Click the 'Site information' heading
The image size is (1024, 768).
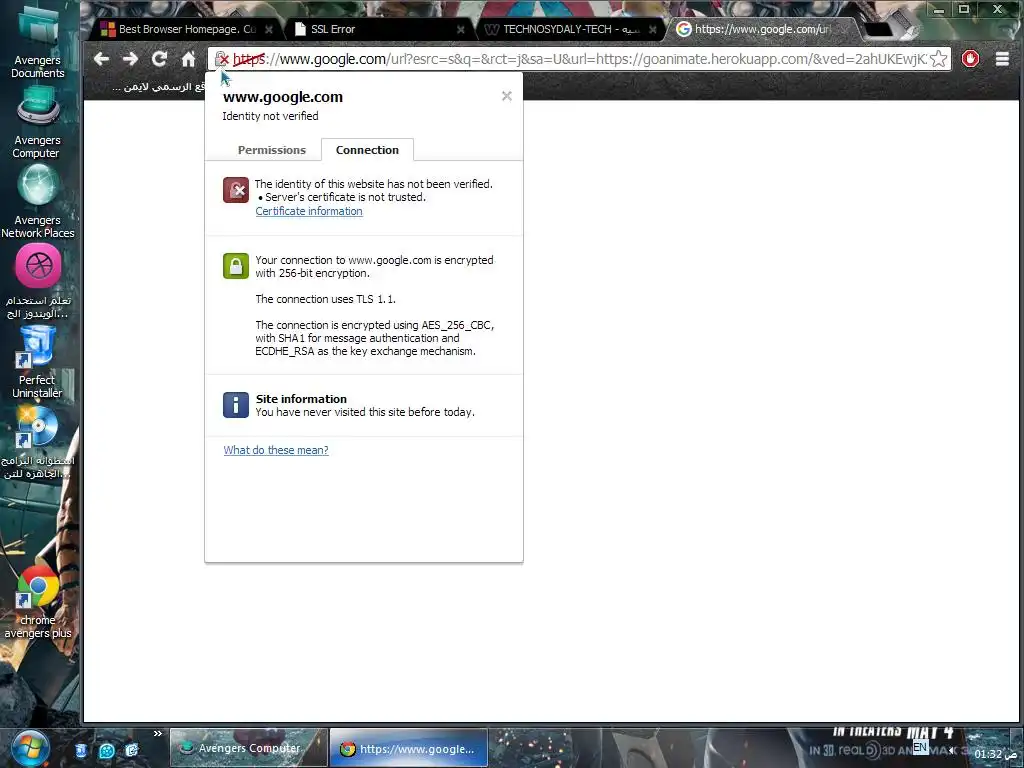pyautogui.click(x=301, y=399)
